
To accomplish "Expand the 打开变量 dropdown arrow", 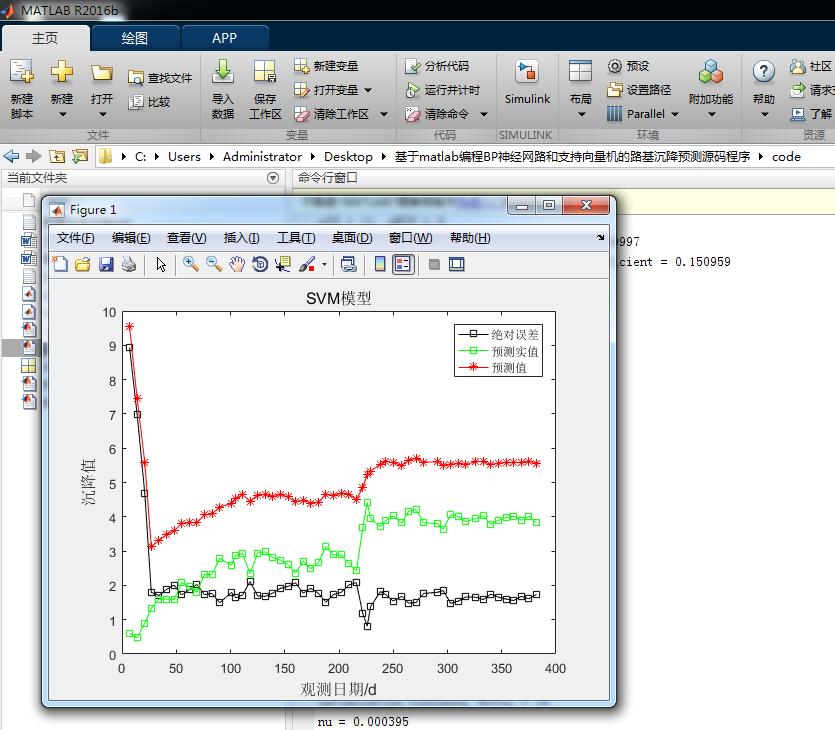I will click(368, 91).
